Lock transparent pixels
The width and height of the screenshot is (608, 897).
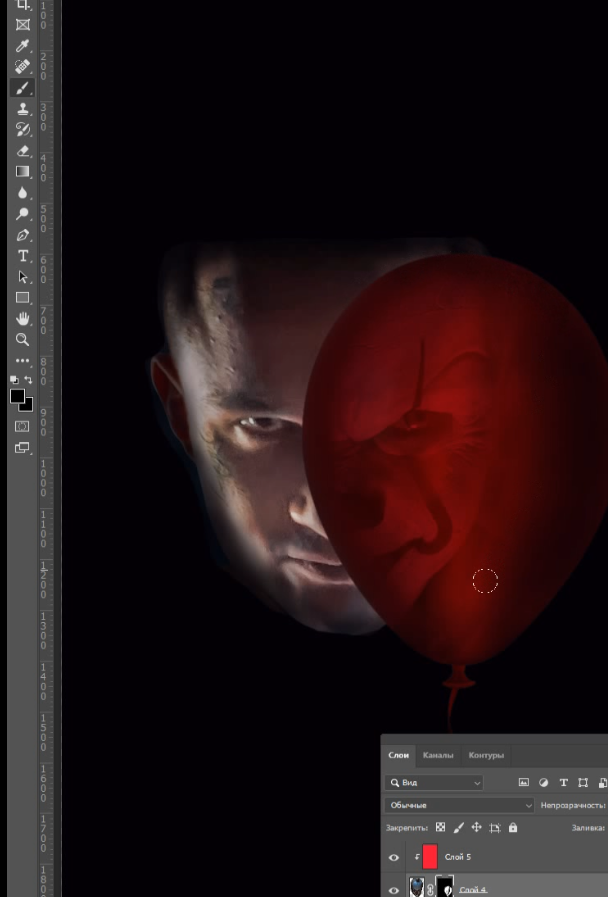click(x=440, y=827)
